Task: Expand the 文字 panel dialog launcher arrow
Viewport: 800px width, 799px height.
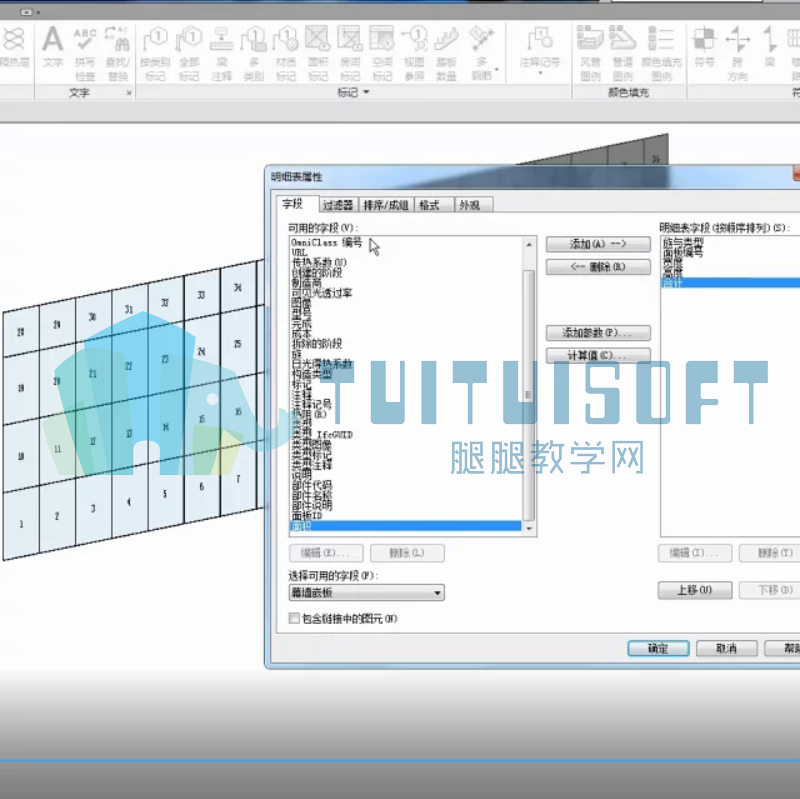Action: [129, 93]
